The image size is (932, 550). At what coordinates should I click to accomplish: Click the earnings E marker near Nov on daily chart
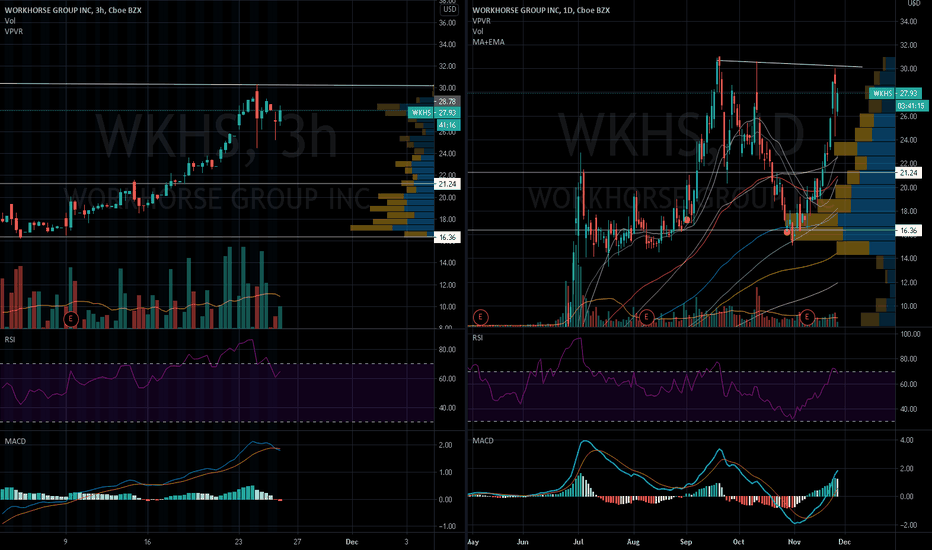(807, 317)
